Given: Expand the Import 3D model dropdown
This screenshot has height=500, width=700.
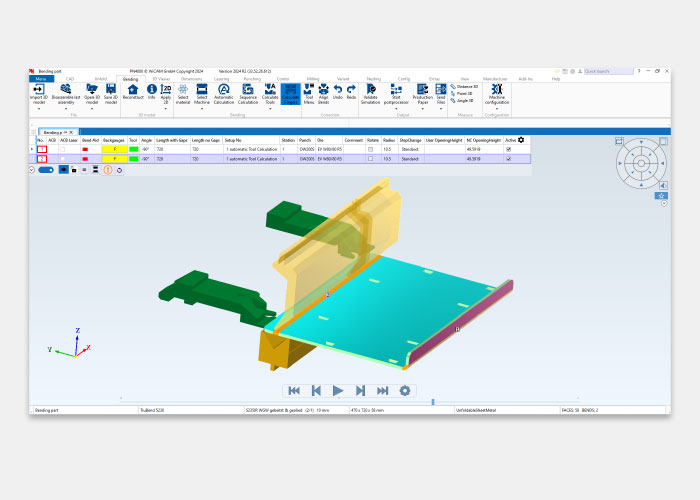Looking at the screenshot, I should coord(38,109).
